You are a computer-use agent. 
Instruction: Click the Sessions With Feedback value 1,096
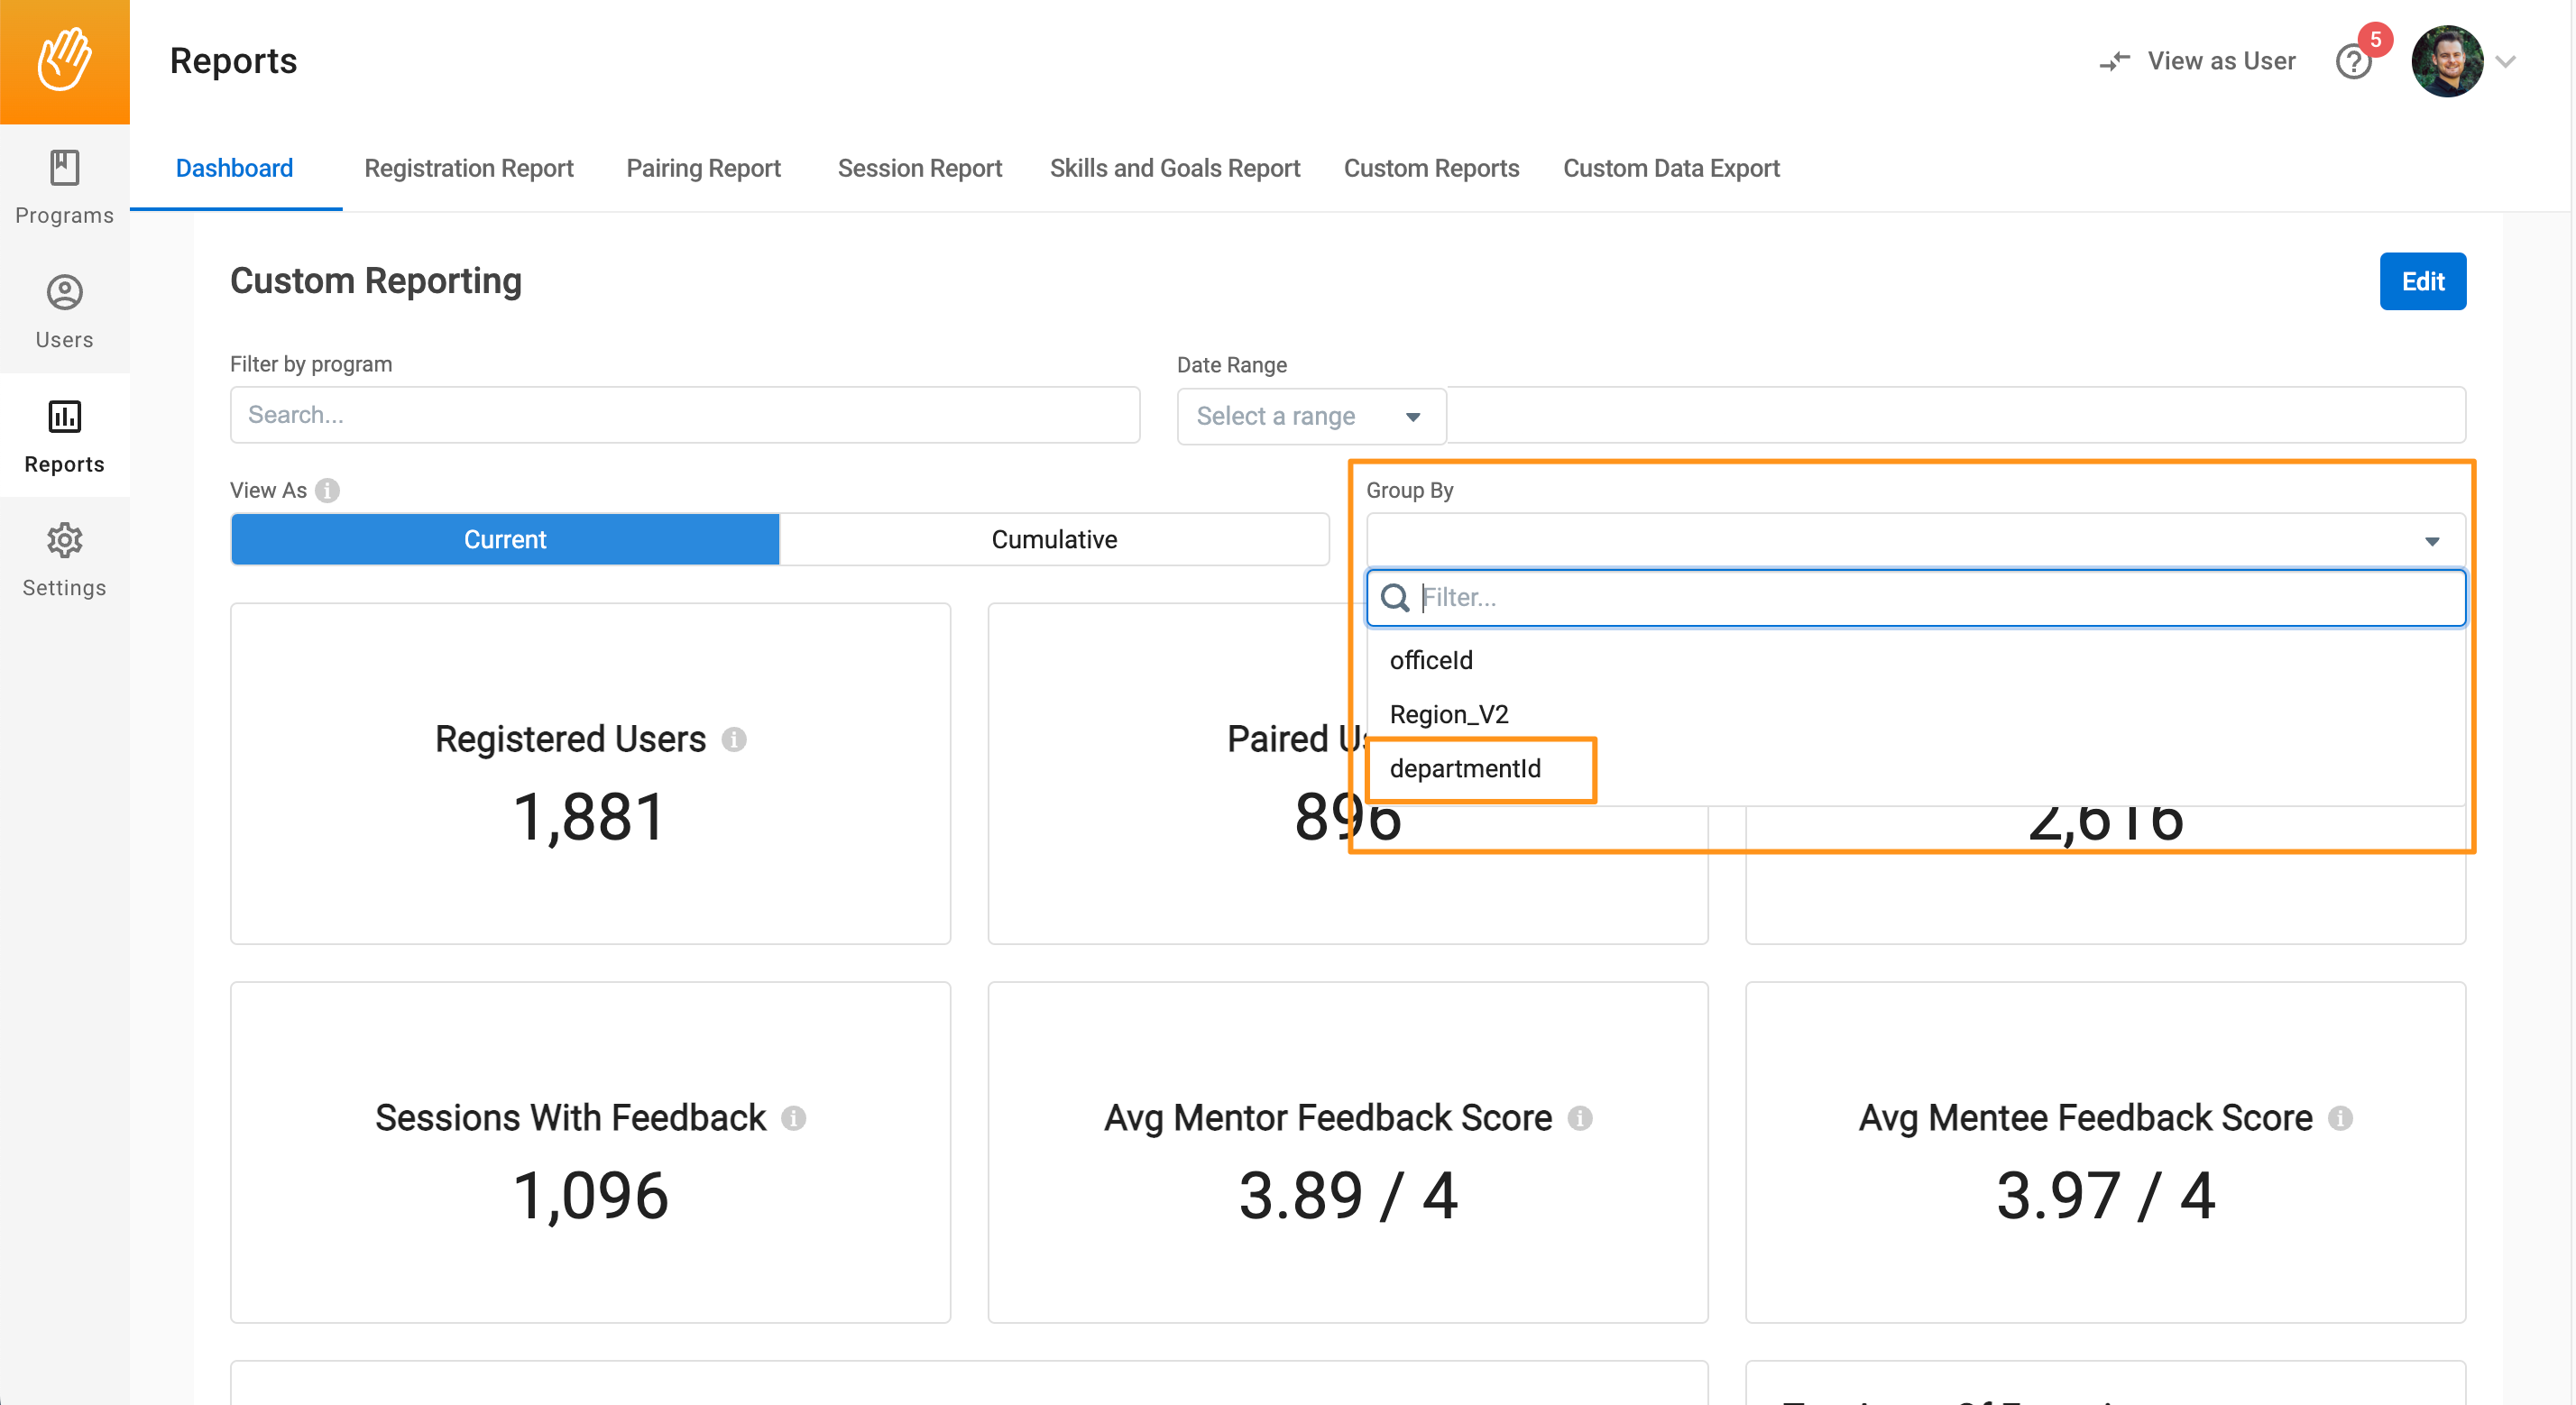tap(590, 1195)
